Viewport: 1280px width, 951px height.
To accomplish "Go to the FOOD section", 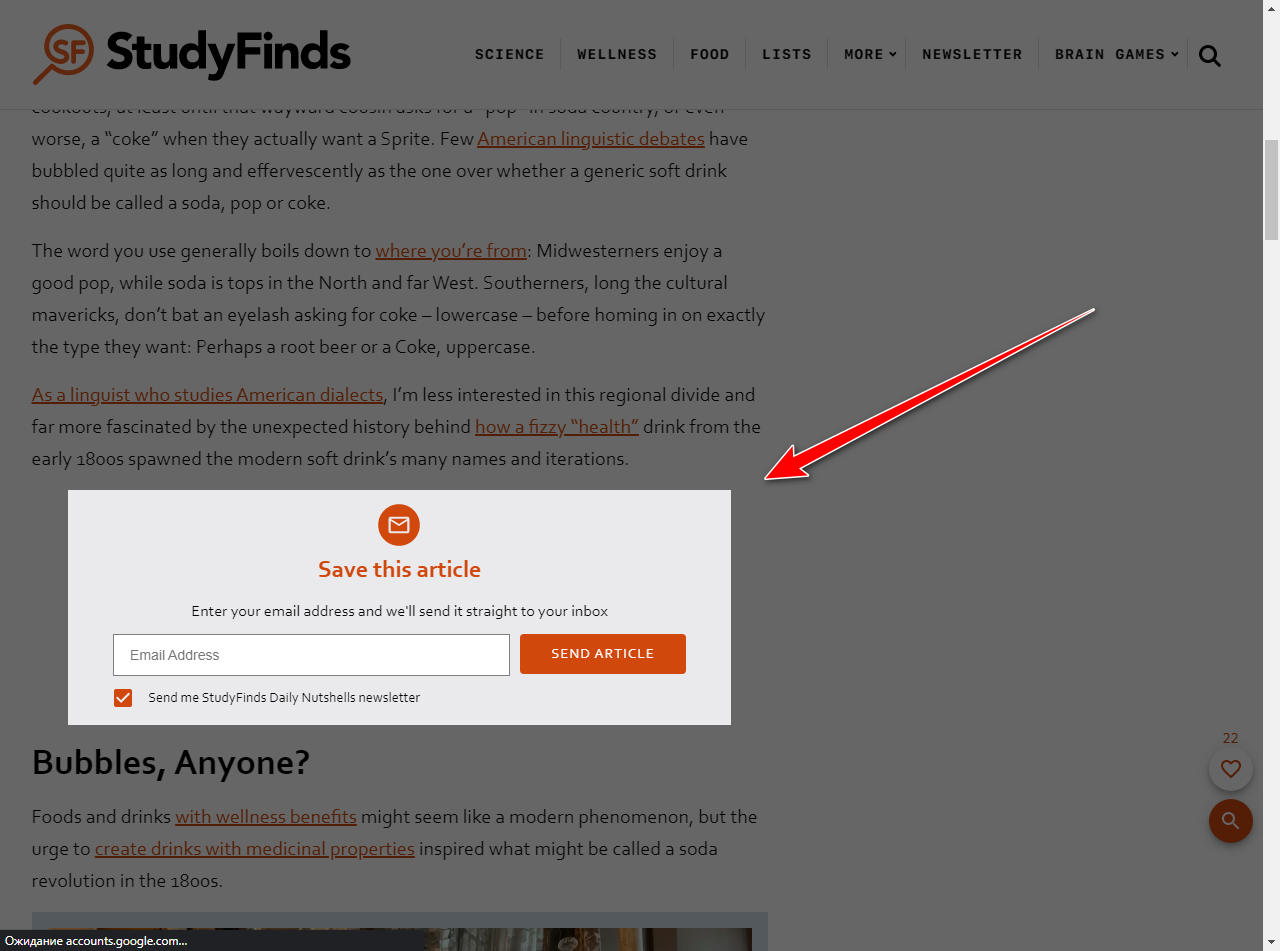I will [709, 54].
